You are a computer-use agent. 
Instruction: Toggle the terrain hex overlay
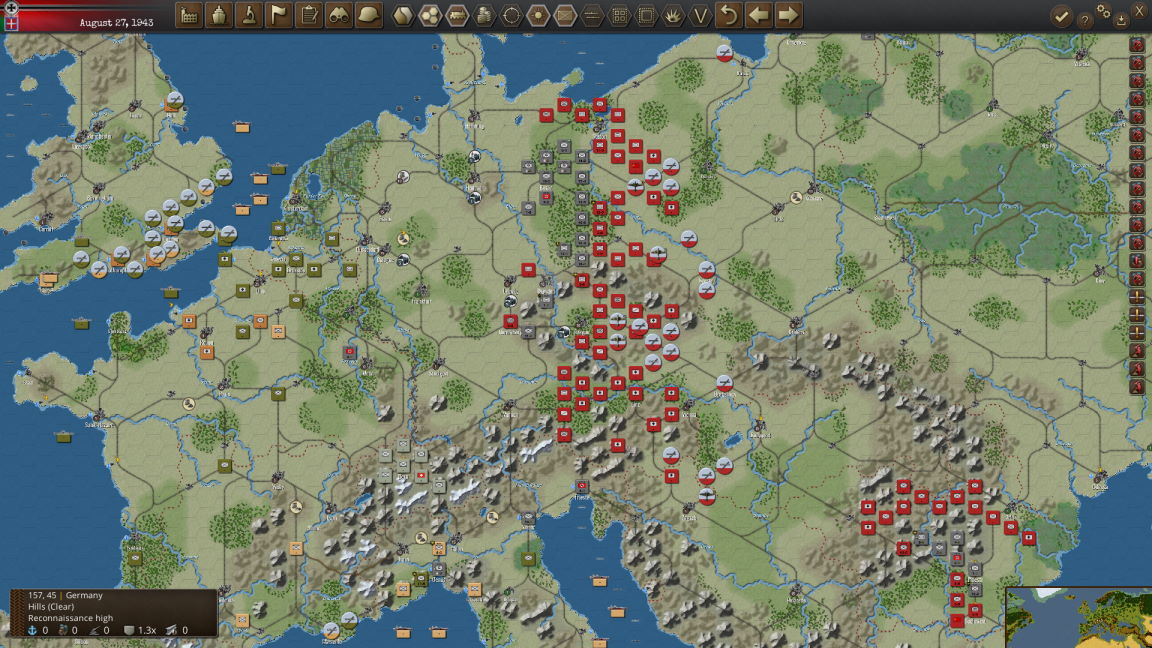click(403, 15)
